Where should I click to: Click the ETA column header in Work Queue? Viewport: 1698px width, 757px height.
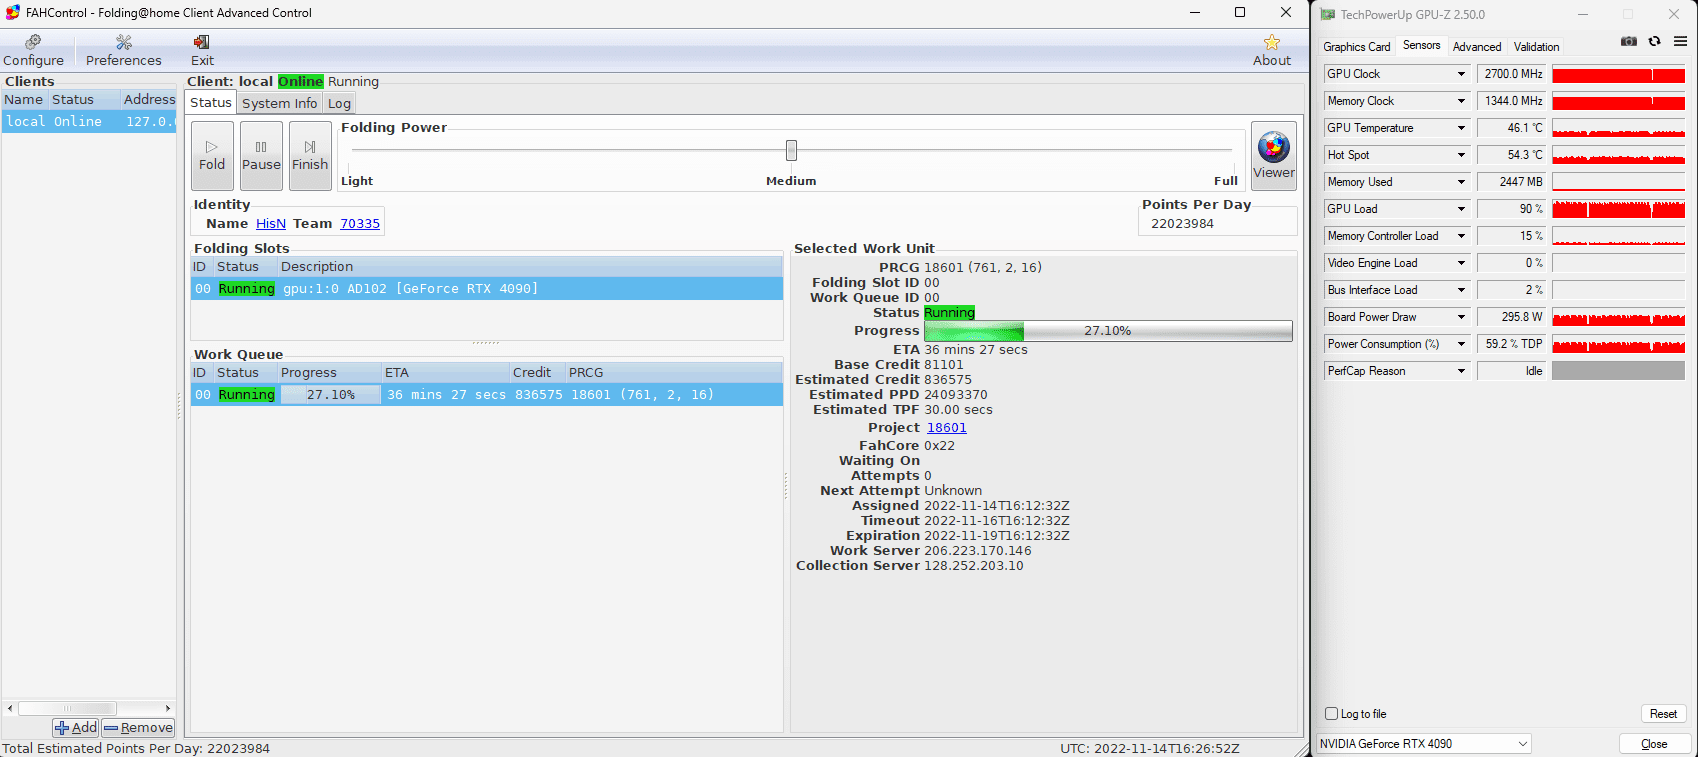pyautogui.click(x=445, y=373)
